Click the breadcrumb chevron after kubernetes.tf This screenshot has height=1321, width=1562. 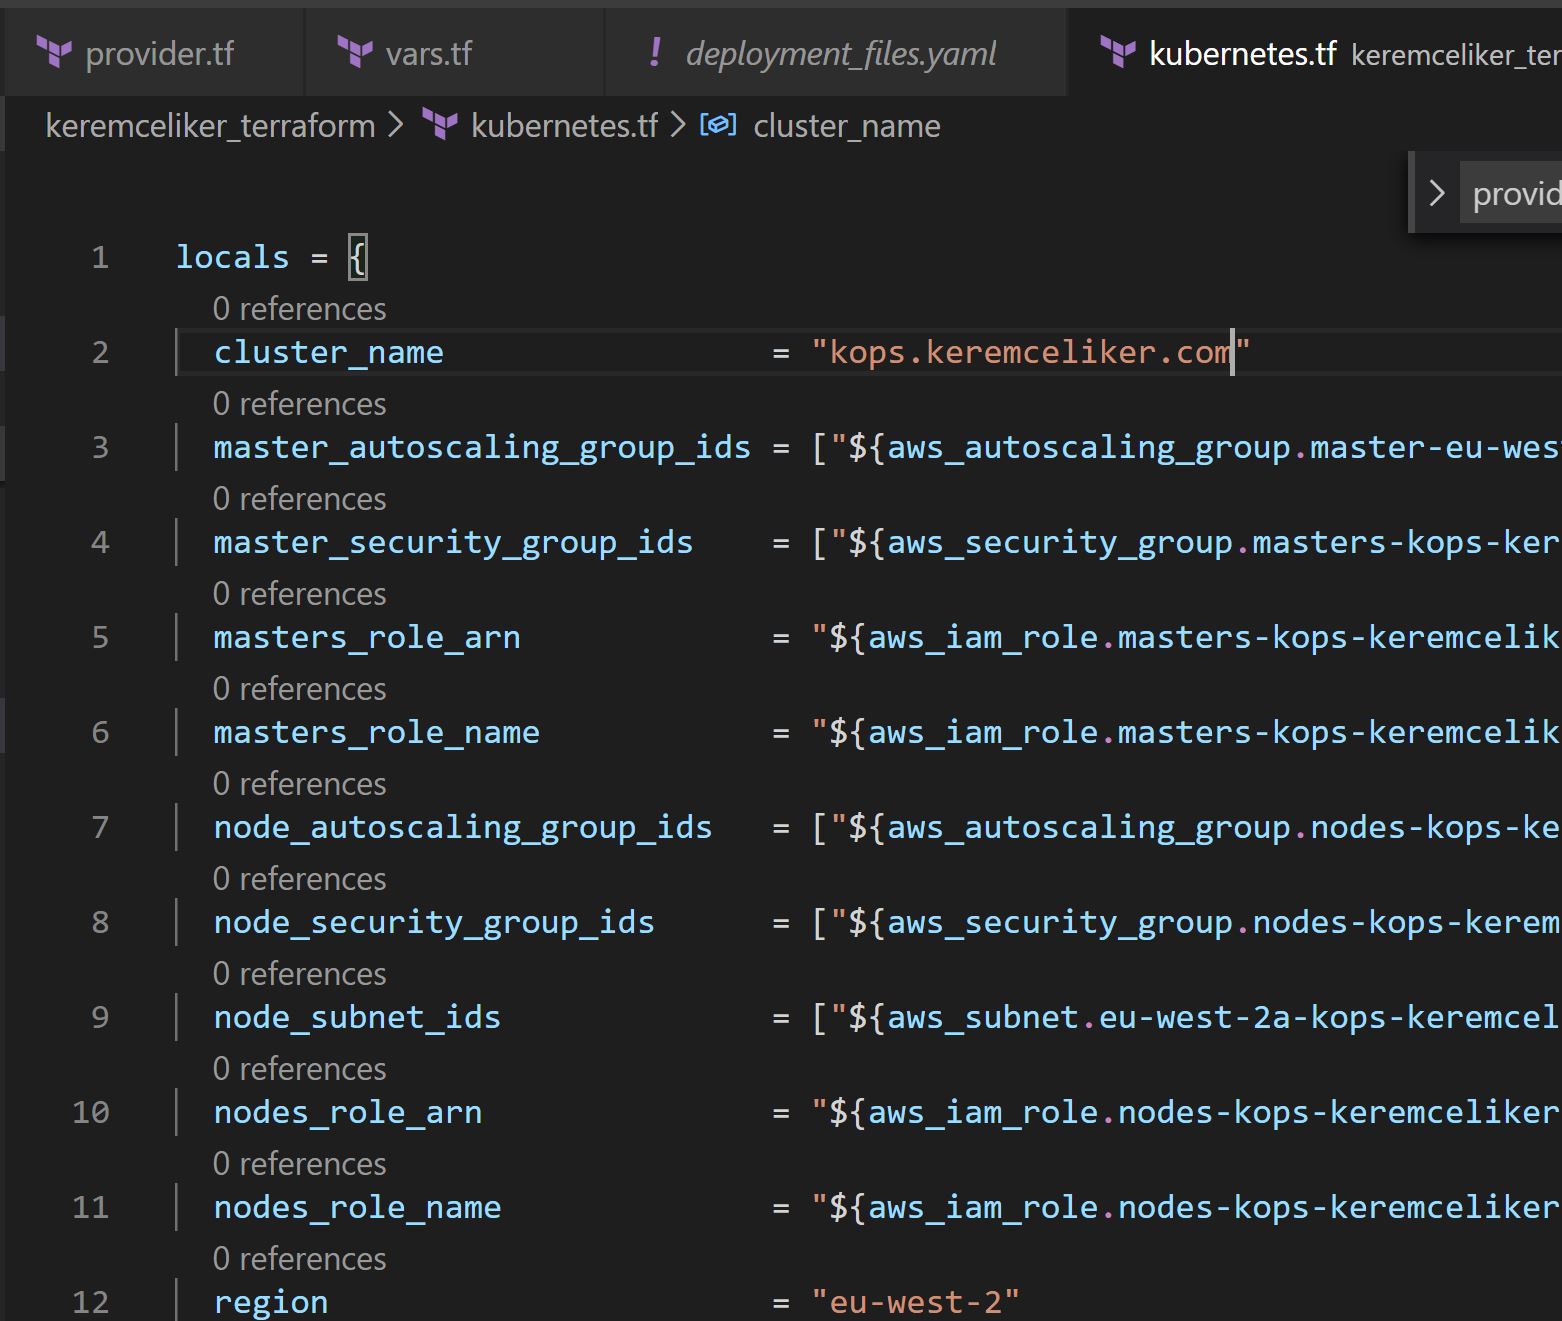pos(678,126)
